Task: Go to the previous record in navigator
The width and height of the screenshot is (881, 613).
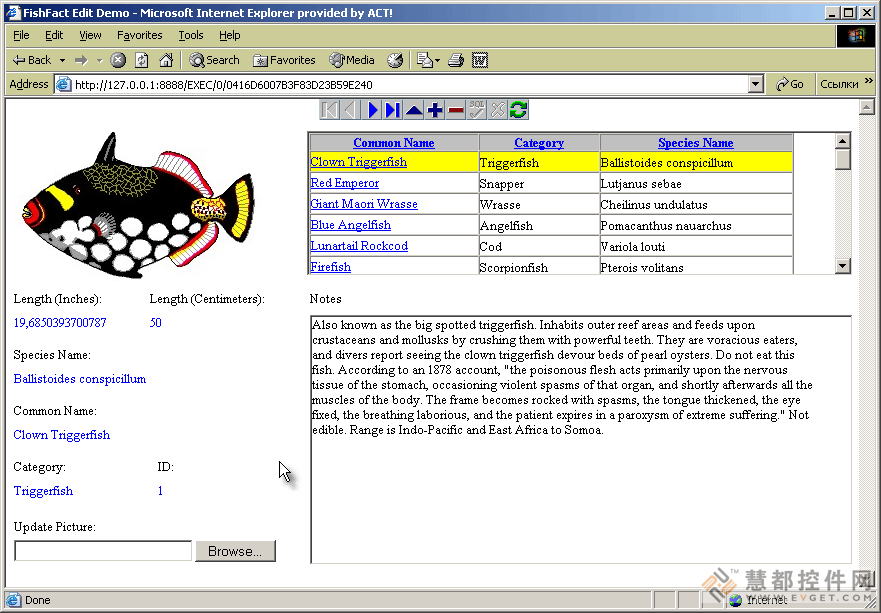Action: coord(350,110)
